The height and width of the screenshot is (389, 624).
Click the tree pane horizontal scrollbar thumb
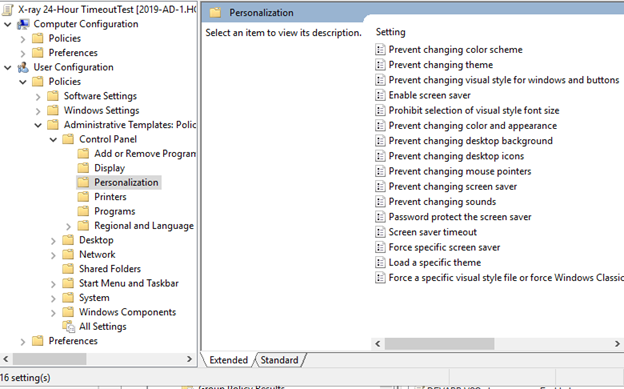click(49, 359)
